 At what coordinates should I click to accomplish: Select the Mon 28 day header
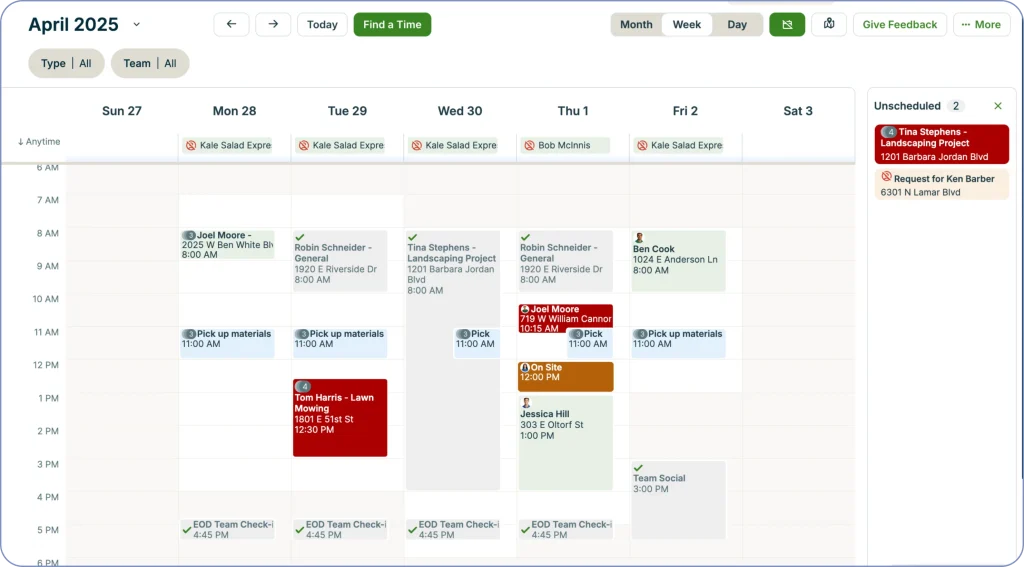[234, 111]
